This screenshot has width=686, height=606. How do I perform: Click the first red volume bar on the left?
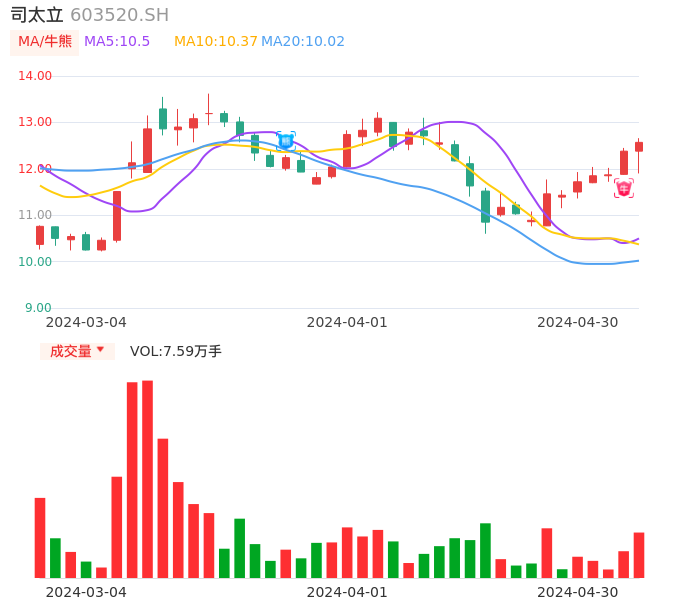point(40,537)
